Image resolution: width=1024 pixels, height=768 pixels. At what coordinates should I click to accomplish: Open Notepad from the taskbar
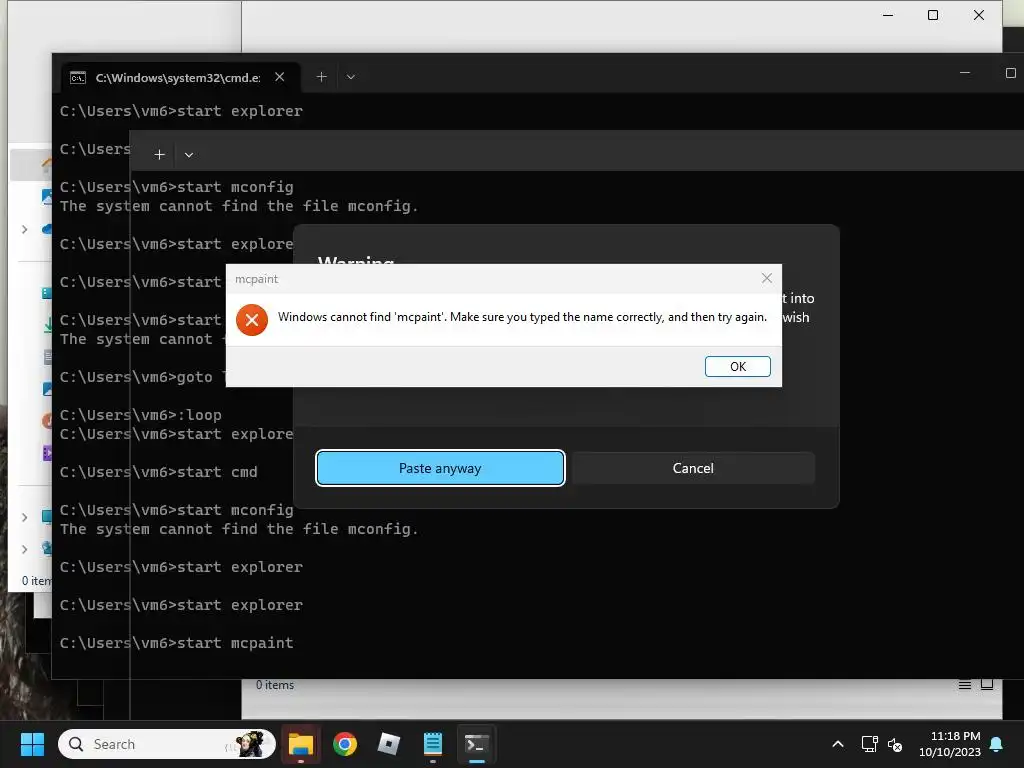432,744
